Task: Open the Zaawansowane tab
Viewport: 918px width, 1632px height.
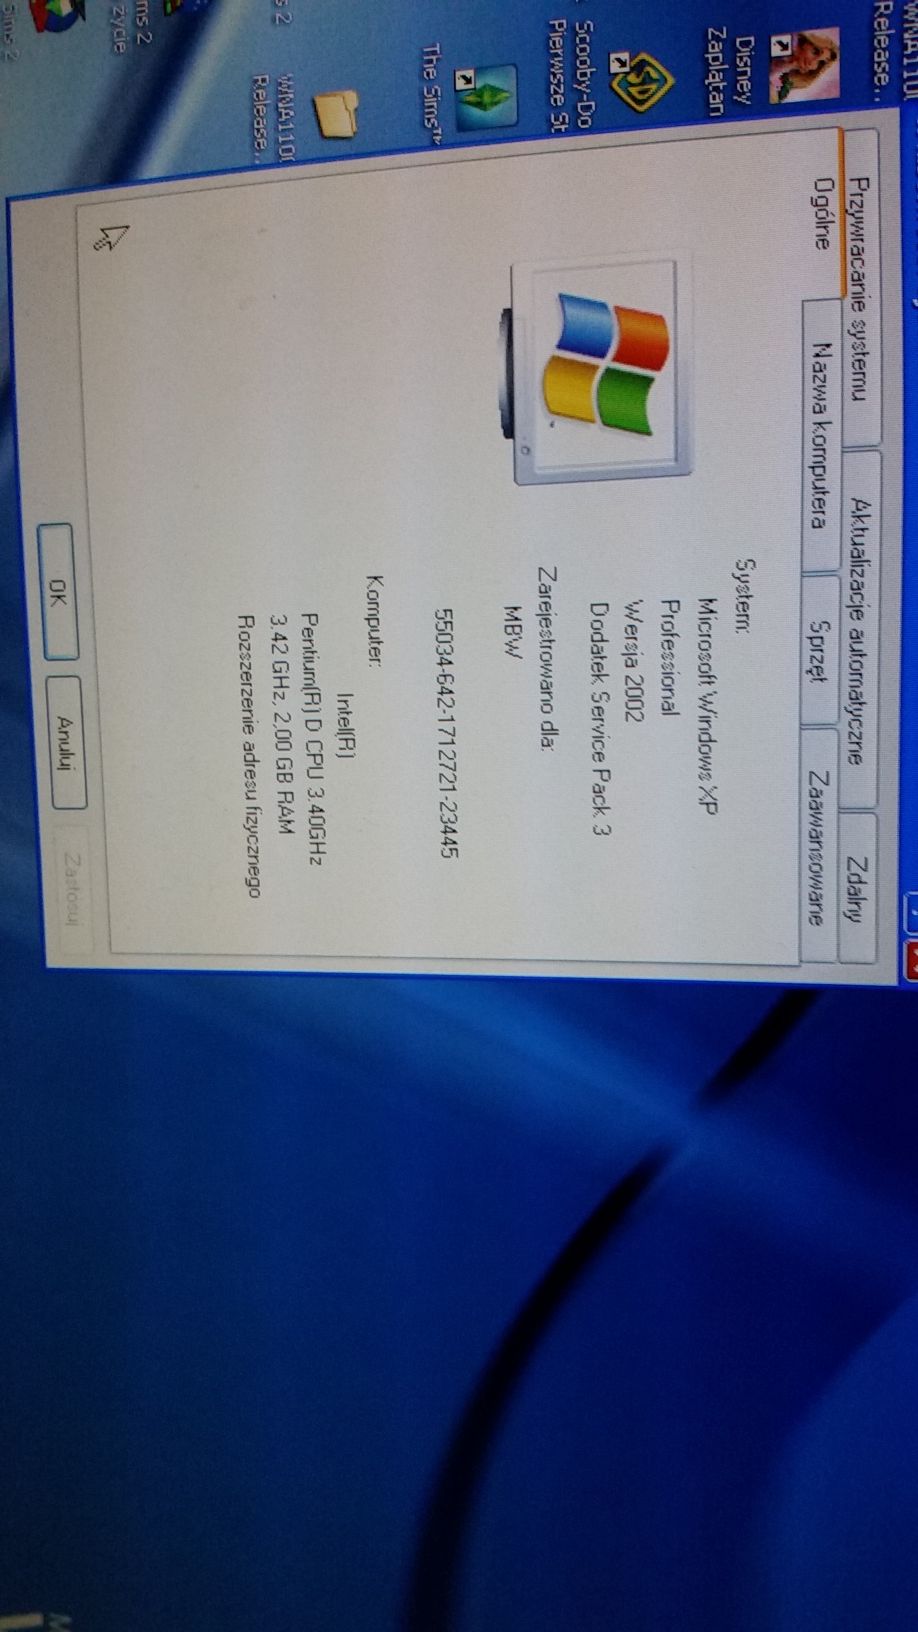Action: 817,845
